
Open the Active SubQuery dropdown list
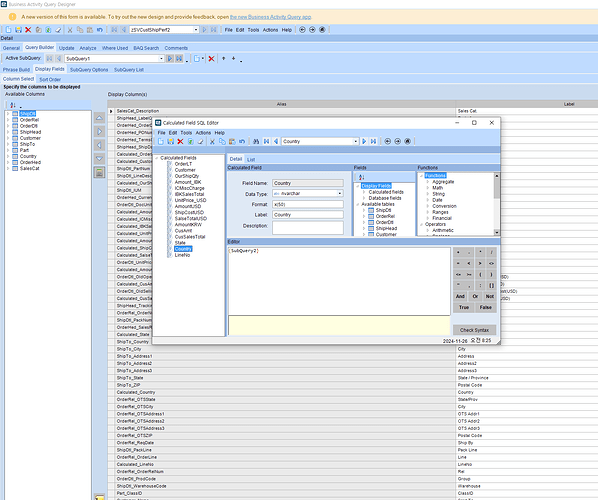click(161, 59)
